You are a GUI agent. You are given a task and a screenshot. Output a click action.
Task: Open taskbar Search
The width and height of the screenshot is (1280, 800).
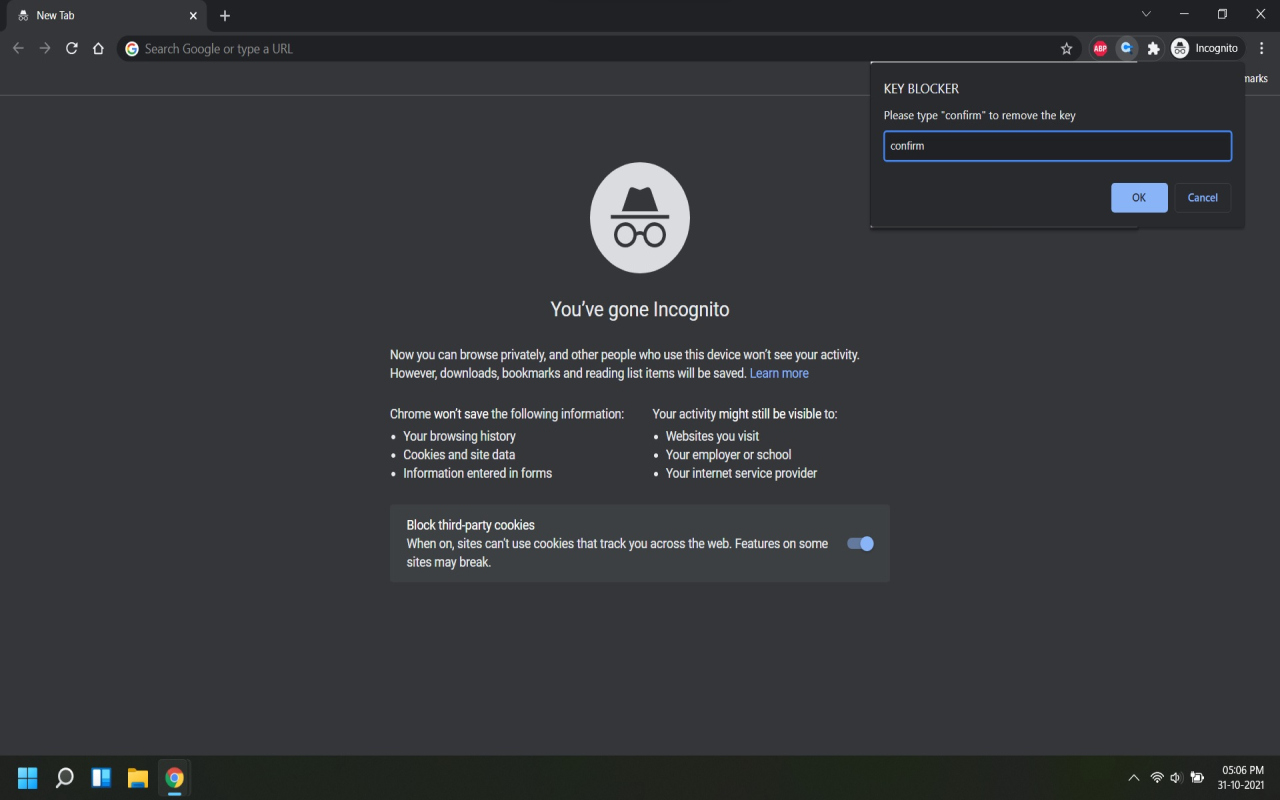[x=64, y=778]
